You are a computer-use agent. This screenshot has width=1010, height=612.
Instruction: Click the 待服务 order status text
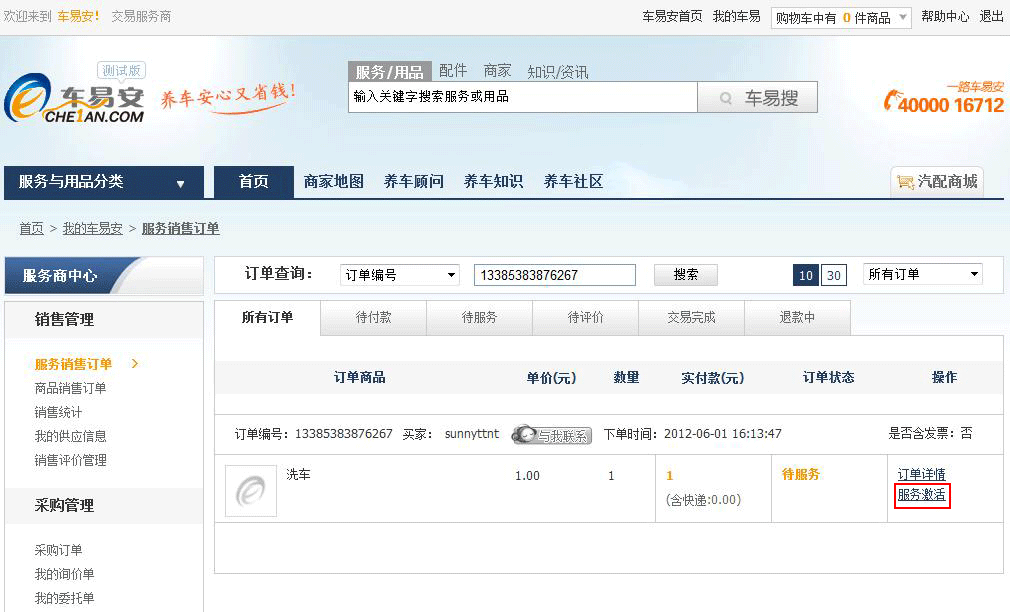(x=801, y=475)
